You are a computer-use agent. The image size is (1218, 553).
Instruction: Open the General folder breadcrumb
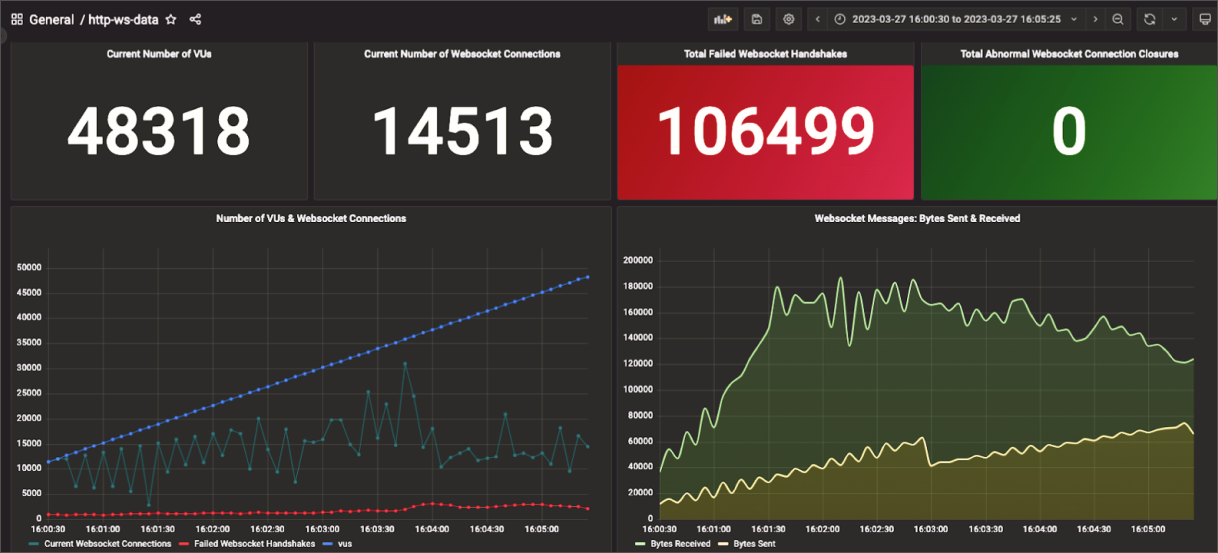point(52,20)
